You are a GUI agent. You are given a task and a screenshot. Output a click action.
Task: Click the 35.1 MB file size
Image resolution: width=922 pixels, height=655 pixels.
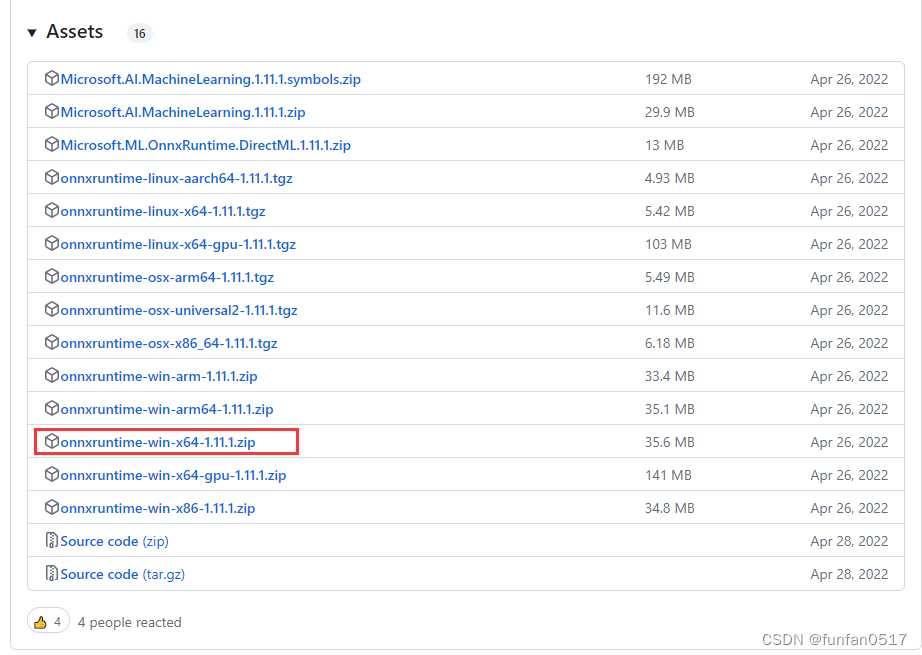pyautogui.click(x=670, y=408)
